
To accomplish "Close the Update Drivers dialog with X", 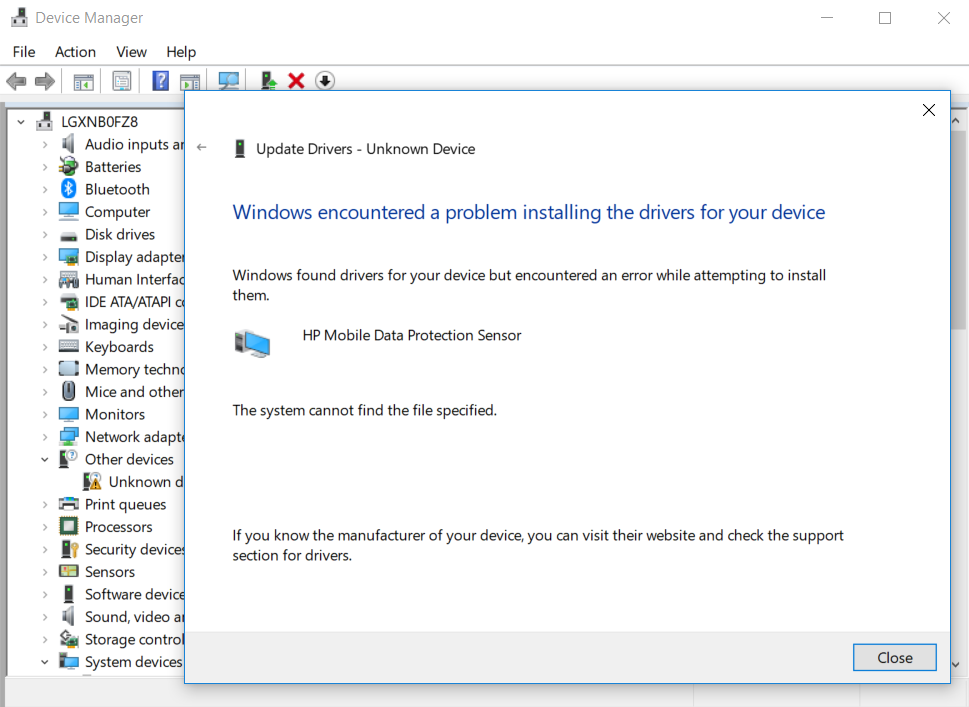I will 929,110.
